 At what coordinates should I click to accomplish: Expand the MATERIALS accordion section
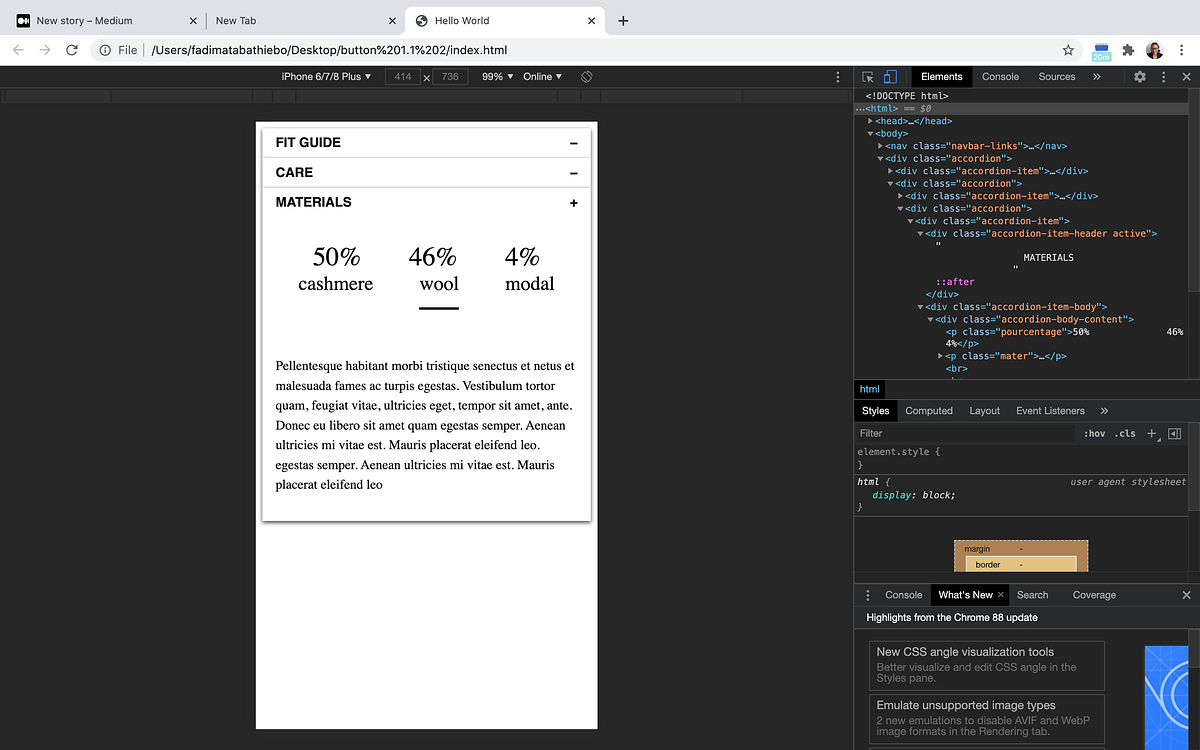click(573, 202)
